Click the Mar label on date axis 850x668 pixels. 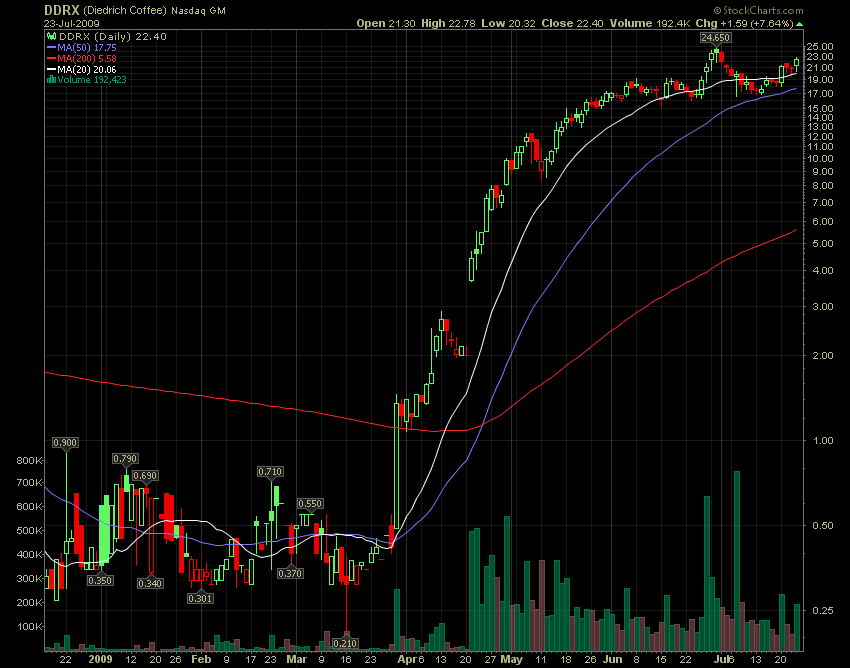(296, 659)
